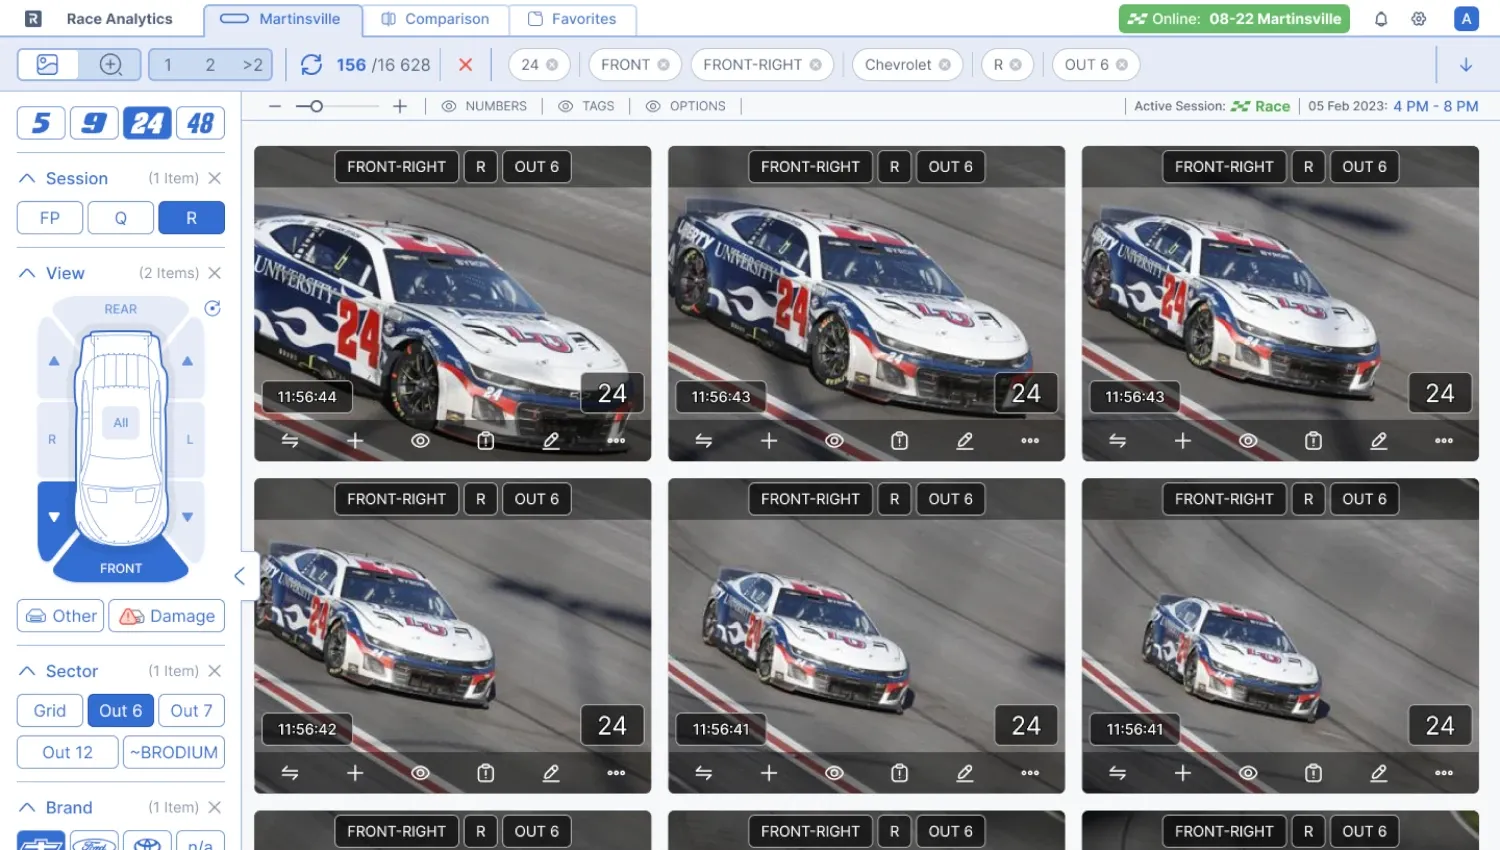The image size is (1500, 850).
Task: Click plus icon on 11:56:42 card
Action: tap(355, 773)
